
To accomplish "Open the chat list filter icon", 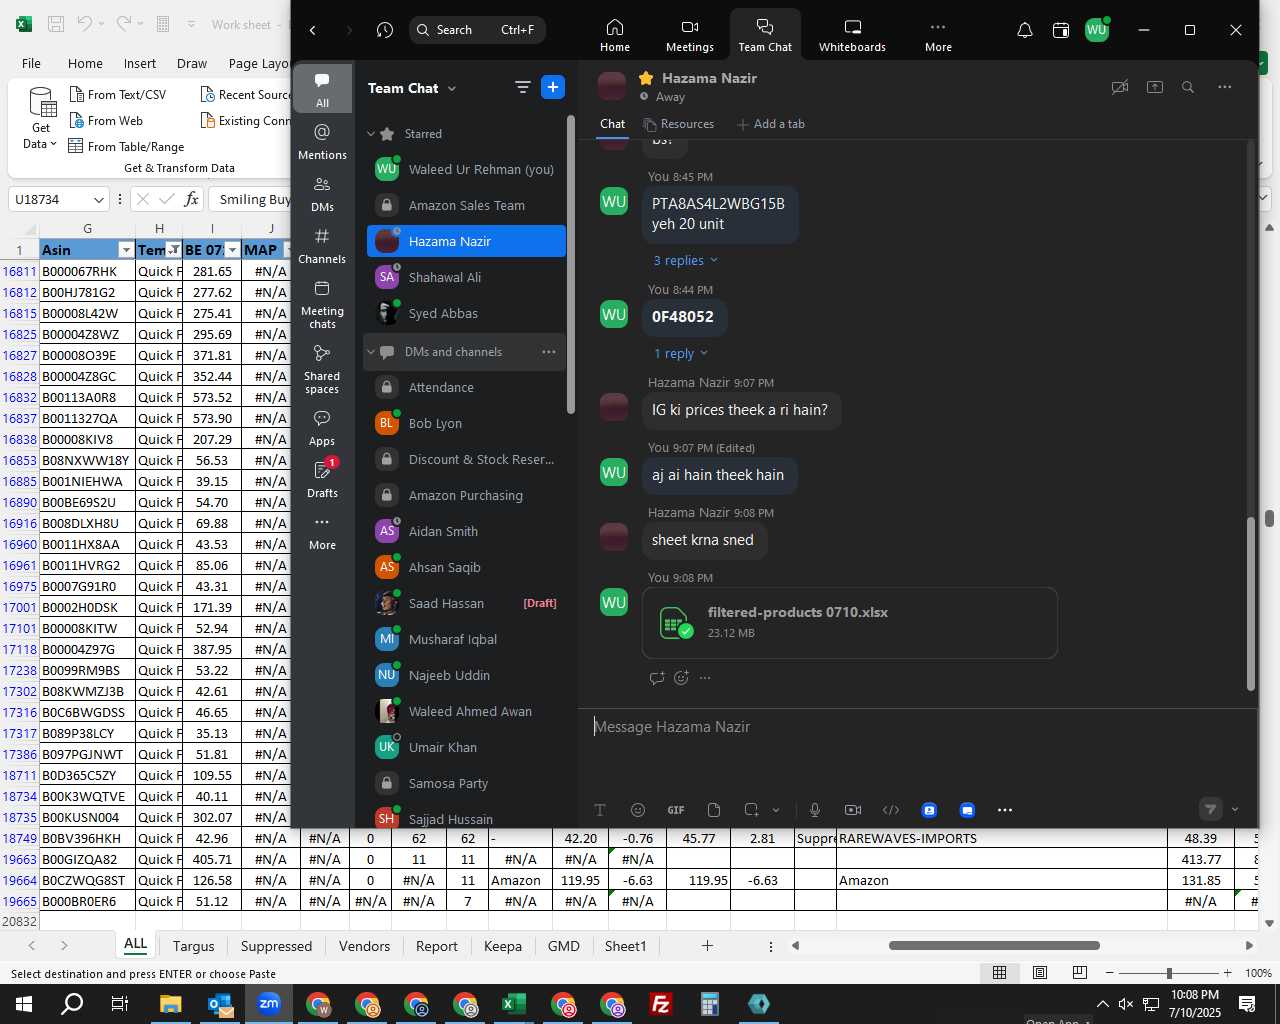I will coord(522,88).
